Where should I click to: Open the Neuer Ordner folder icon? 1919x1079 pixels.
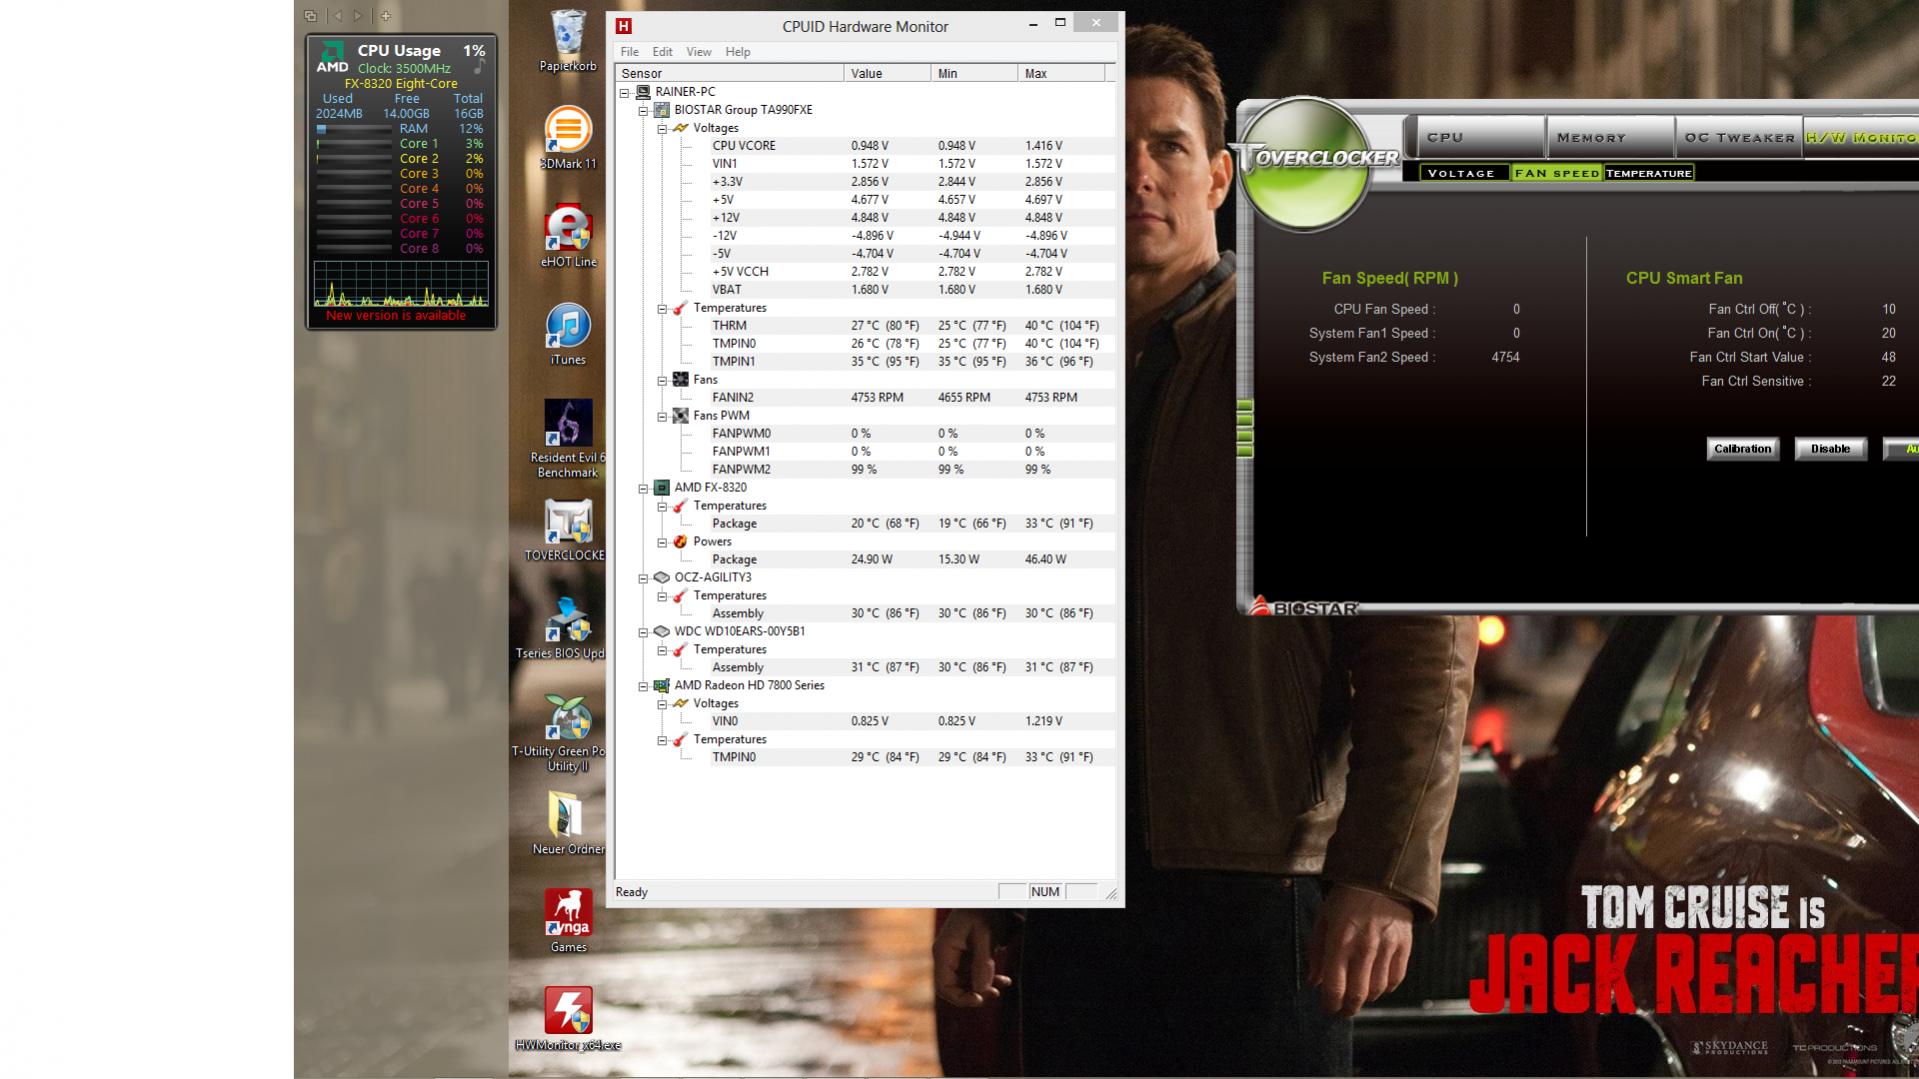click(568, 824)
